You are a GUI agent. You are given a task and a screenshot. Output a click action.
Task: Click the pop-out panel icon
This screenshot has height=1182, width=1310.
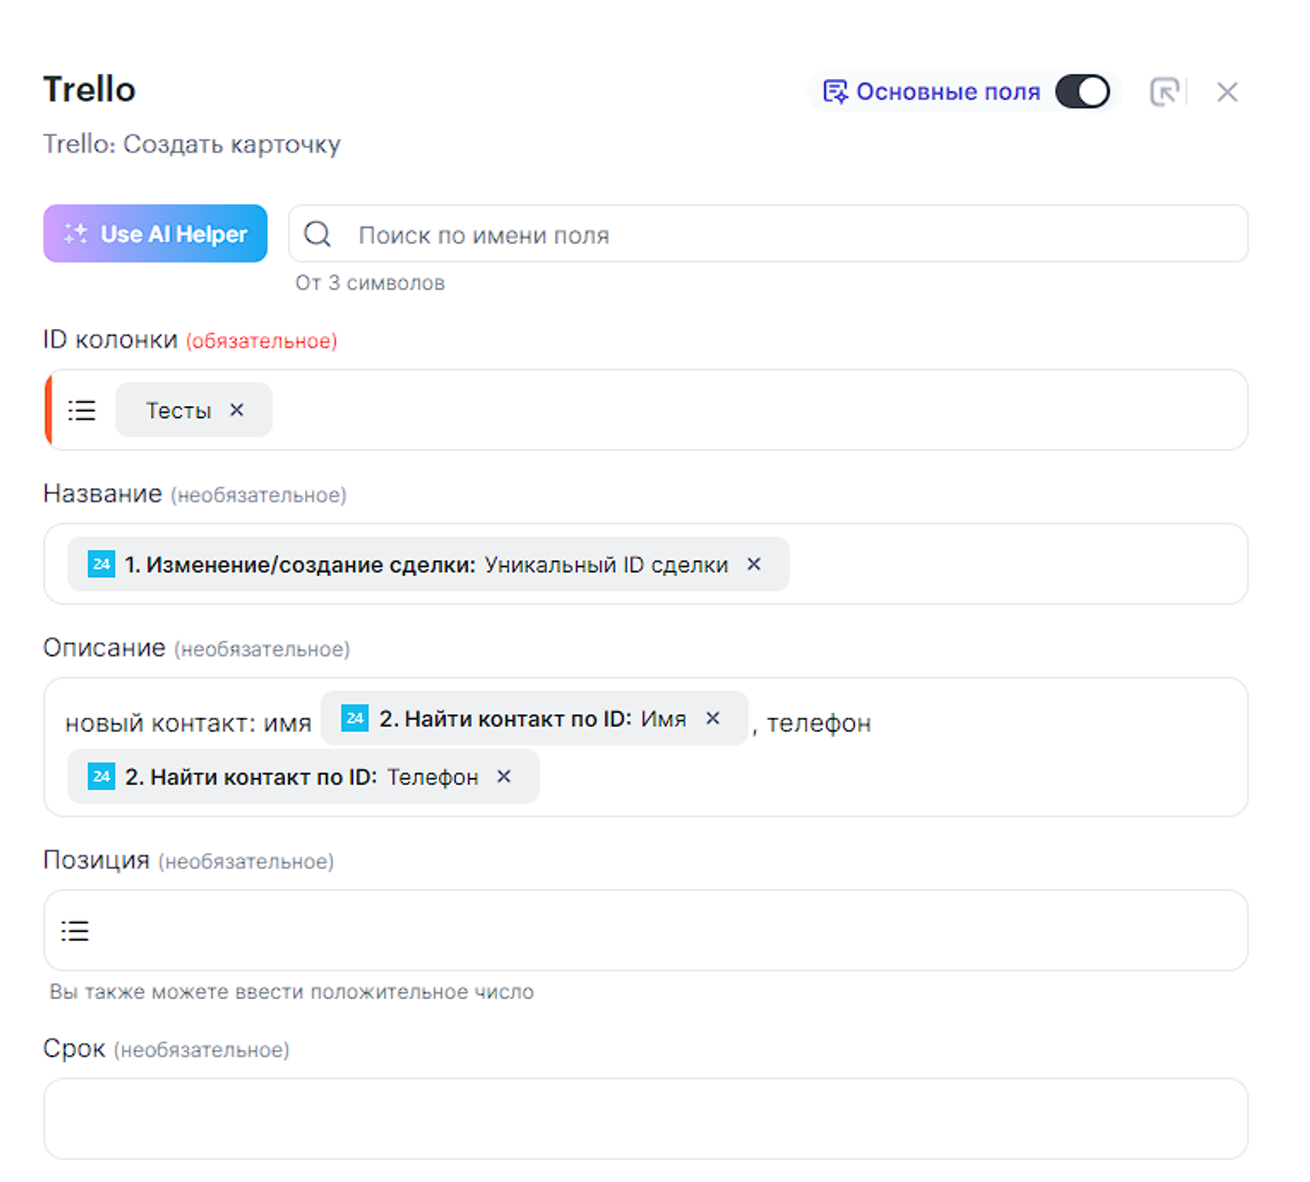click(1164, 92)
